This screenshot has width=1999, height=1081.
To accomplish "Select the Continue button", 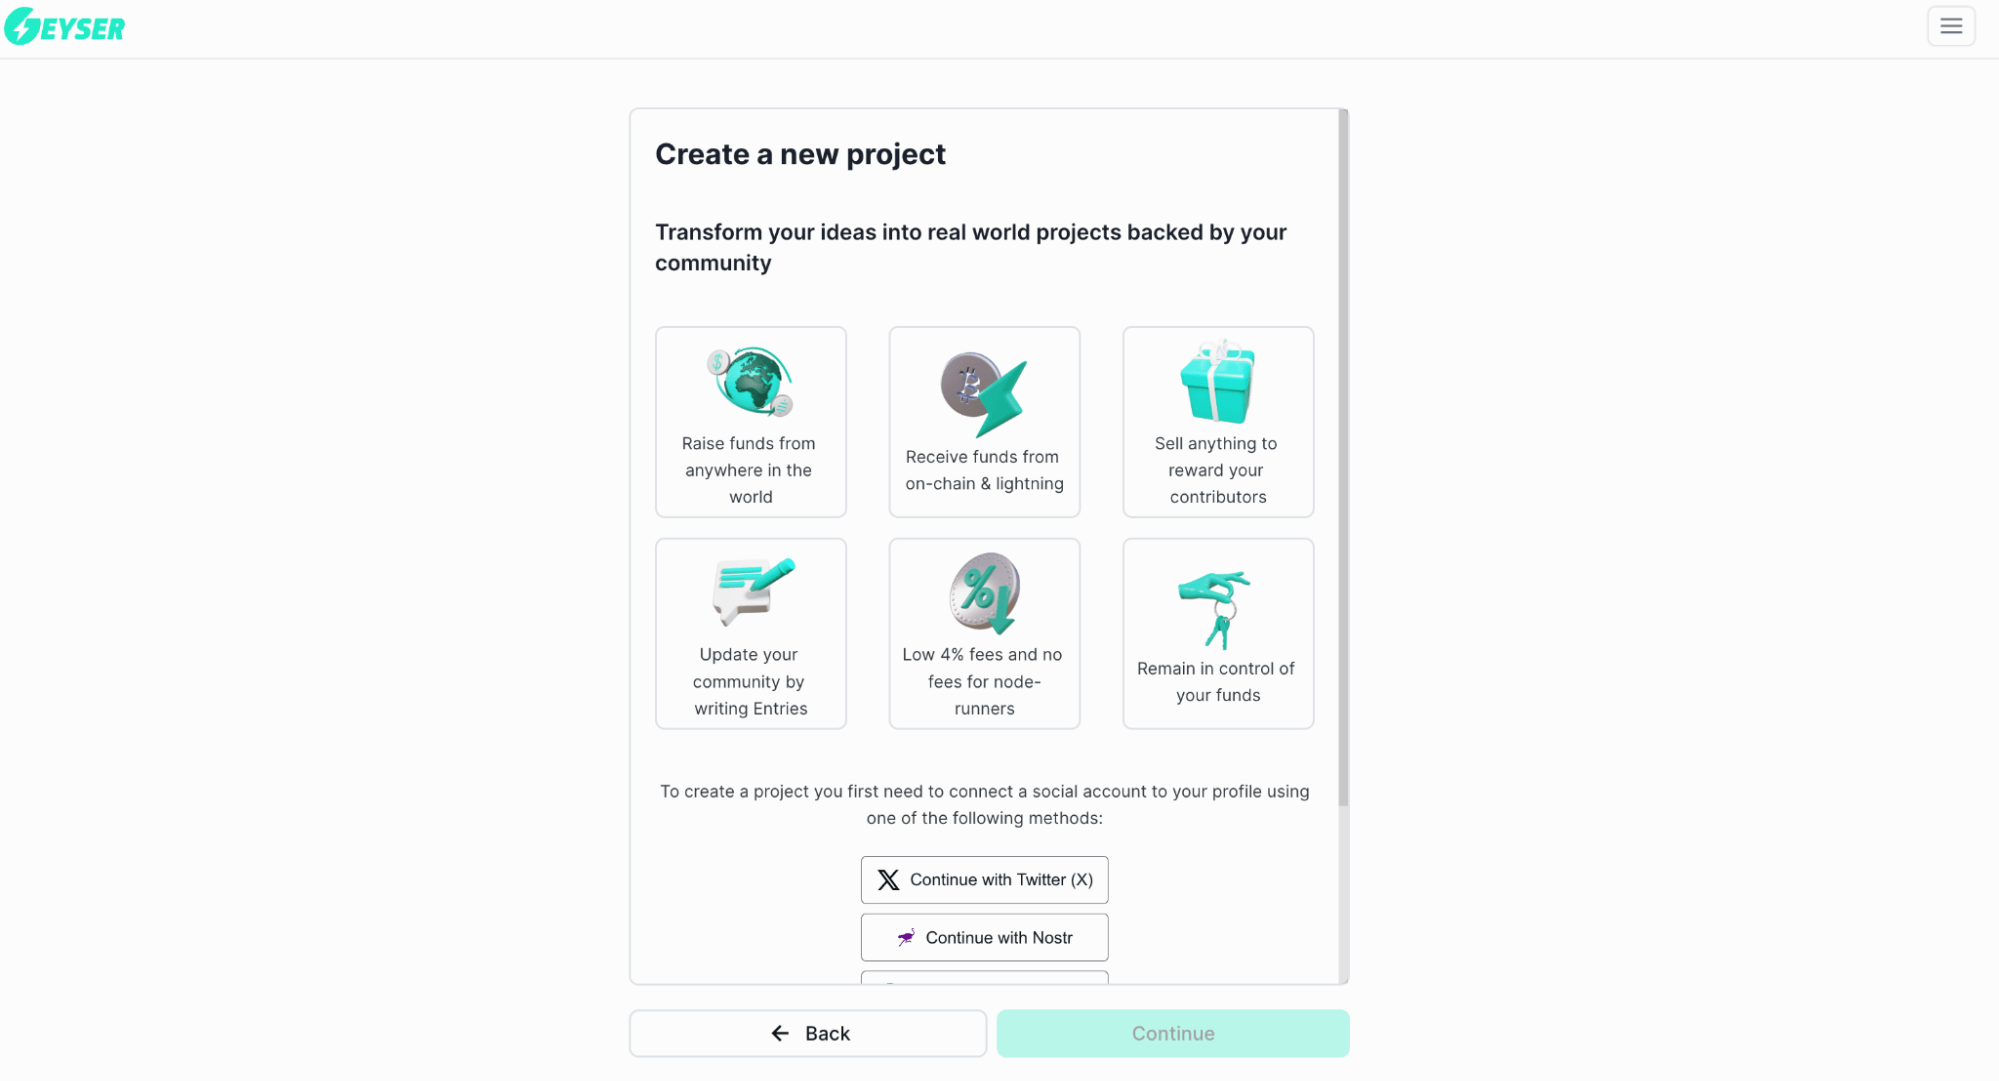I will point(1173,1033).
